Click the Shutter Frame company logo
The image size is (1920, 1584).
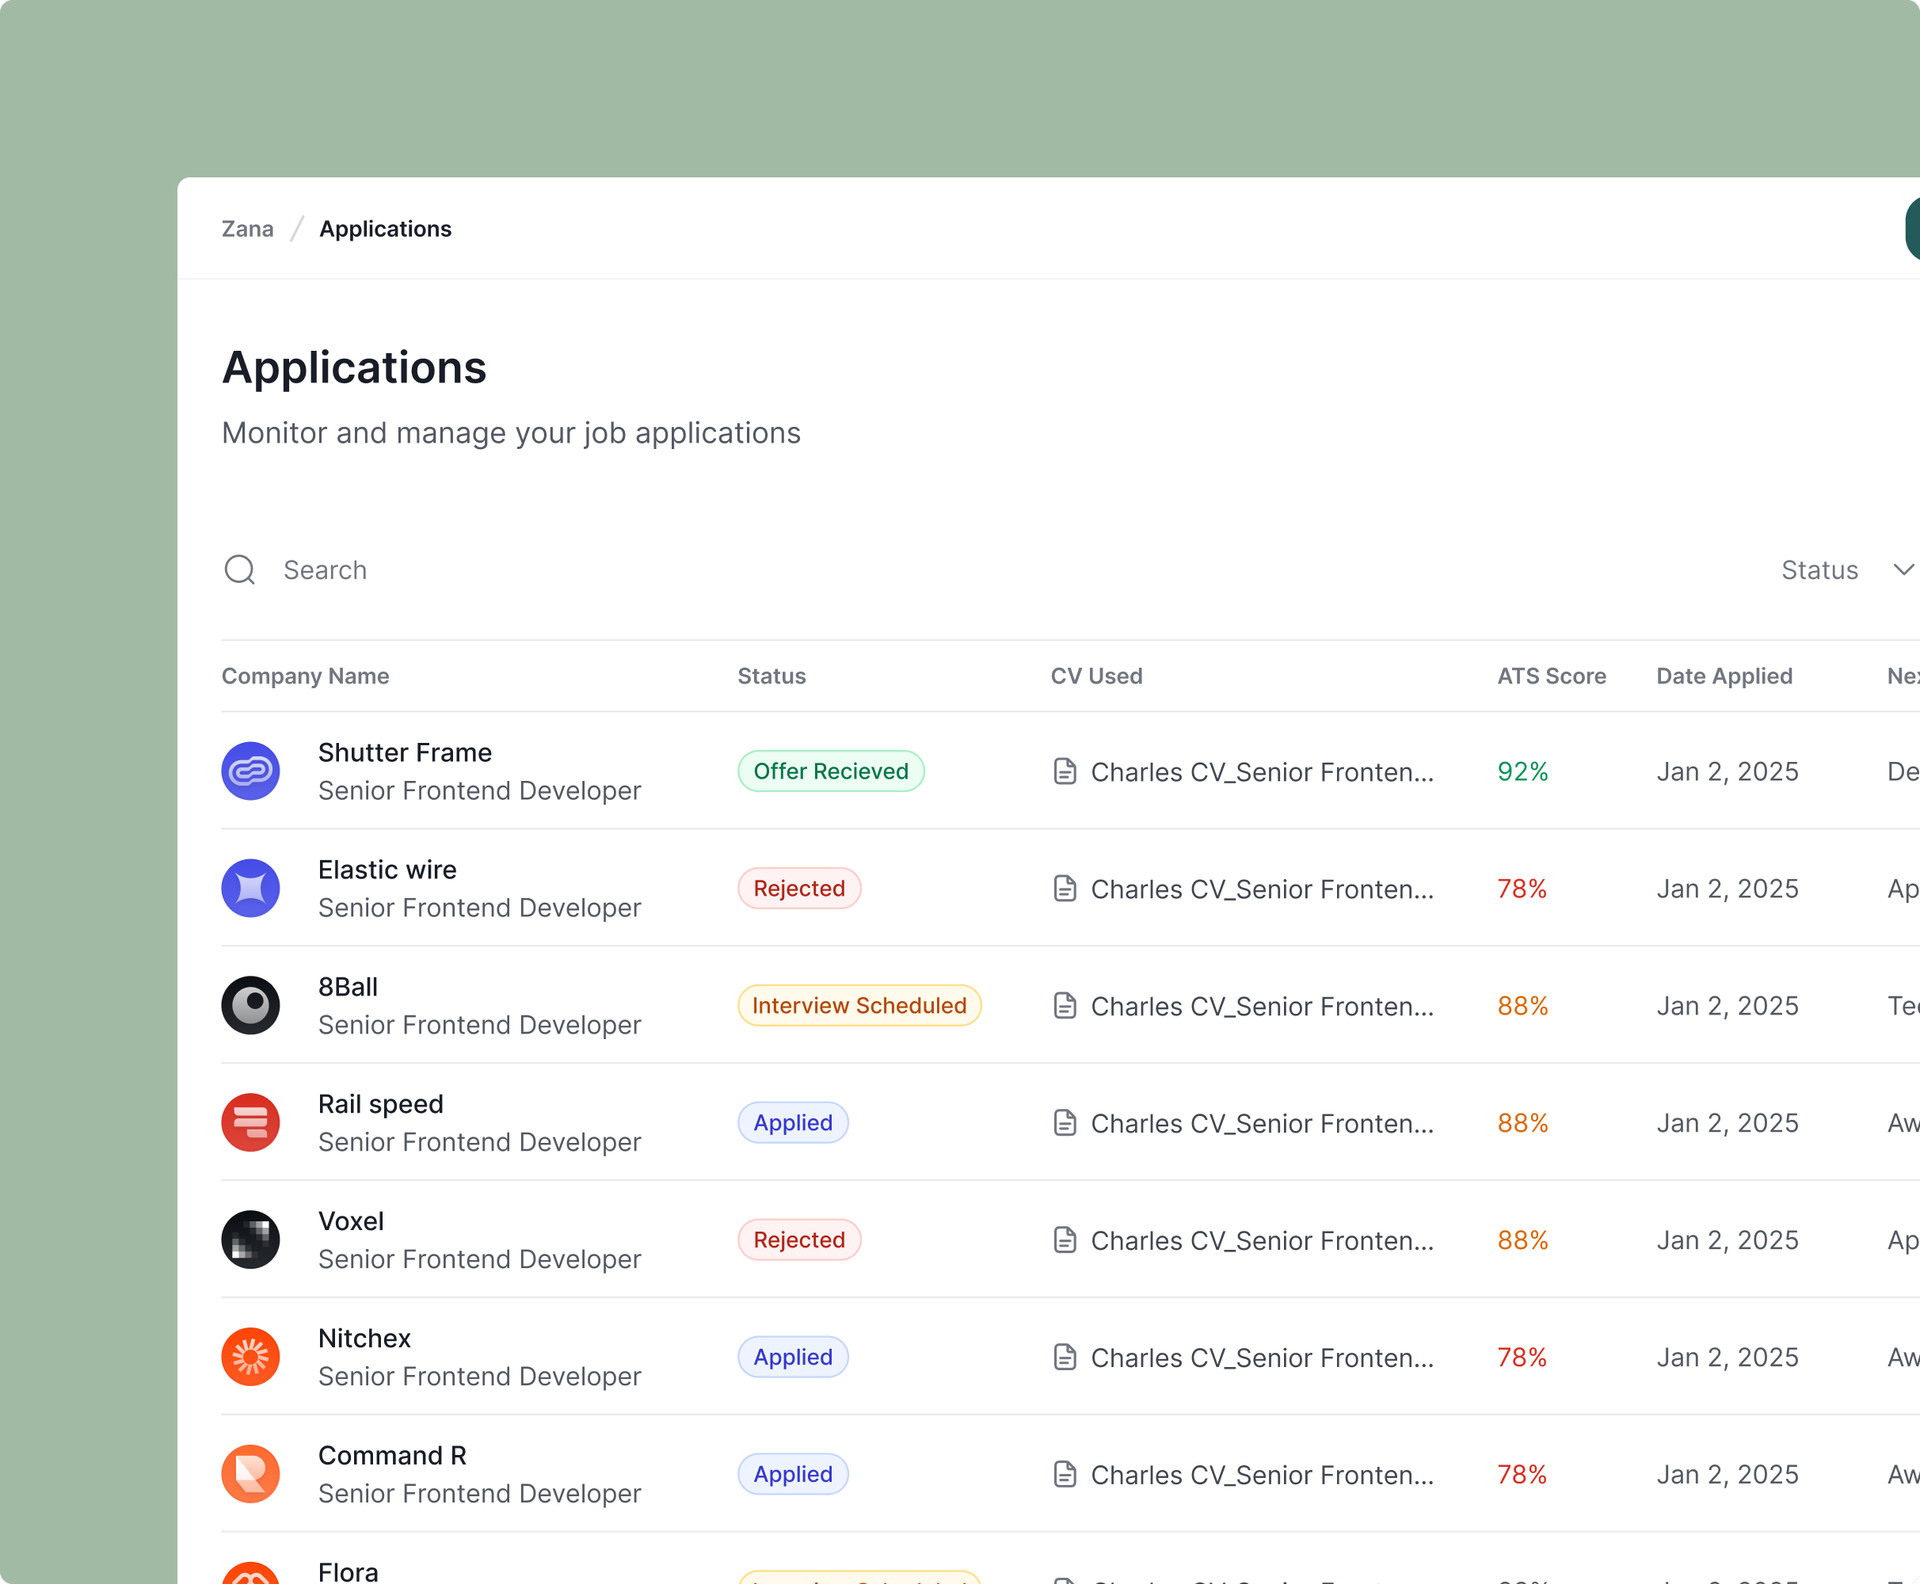click(250, 771)
